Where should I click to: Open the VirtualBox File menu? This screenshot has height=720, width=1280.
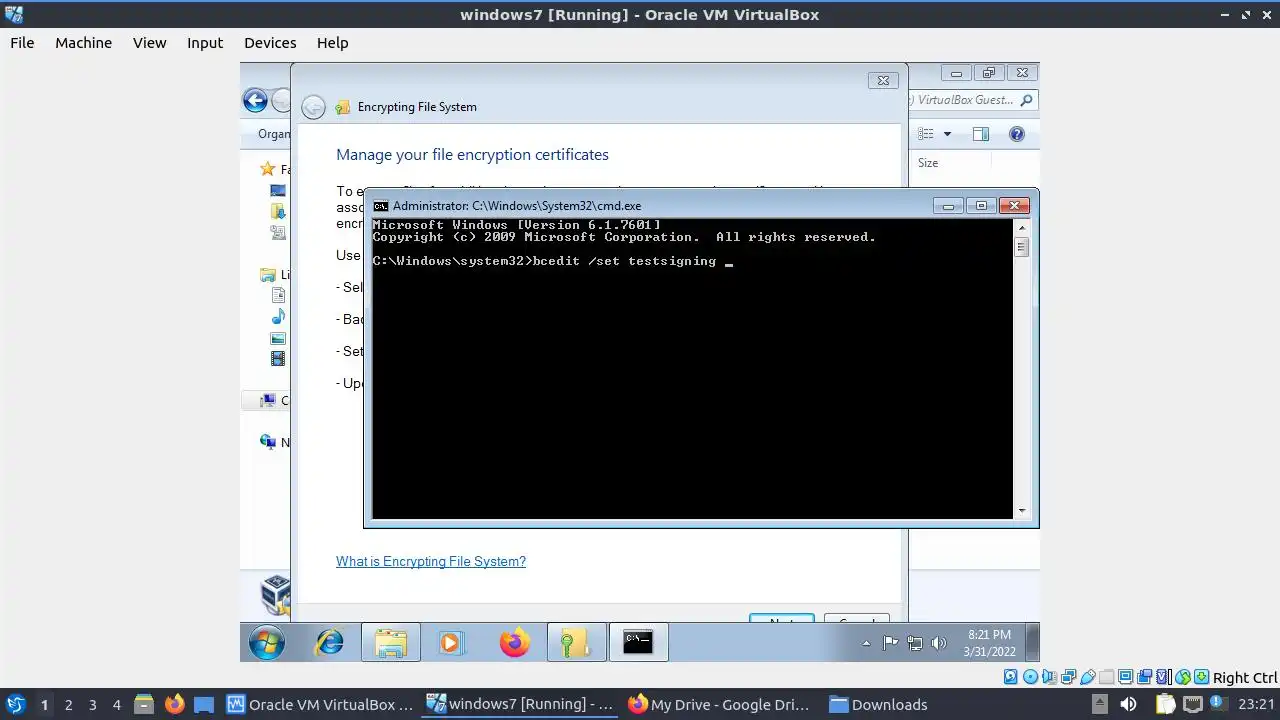pos(22,42)
